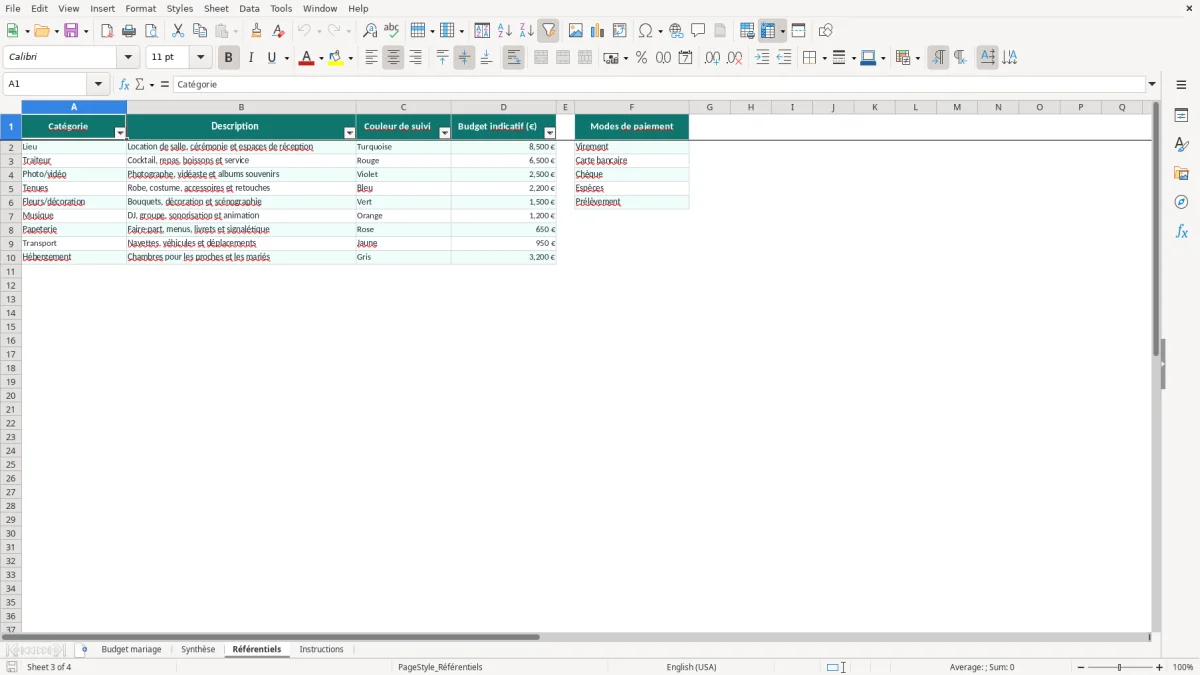Expand the formula bar

[1152, 85]
